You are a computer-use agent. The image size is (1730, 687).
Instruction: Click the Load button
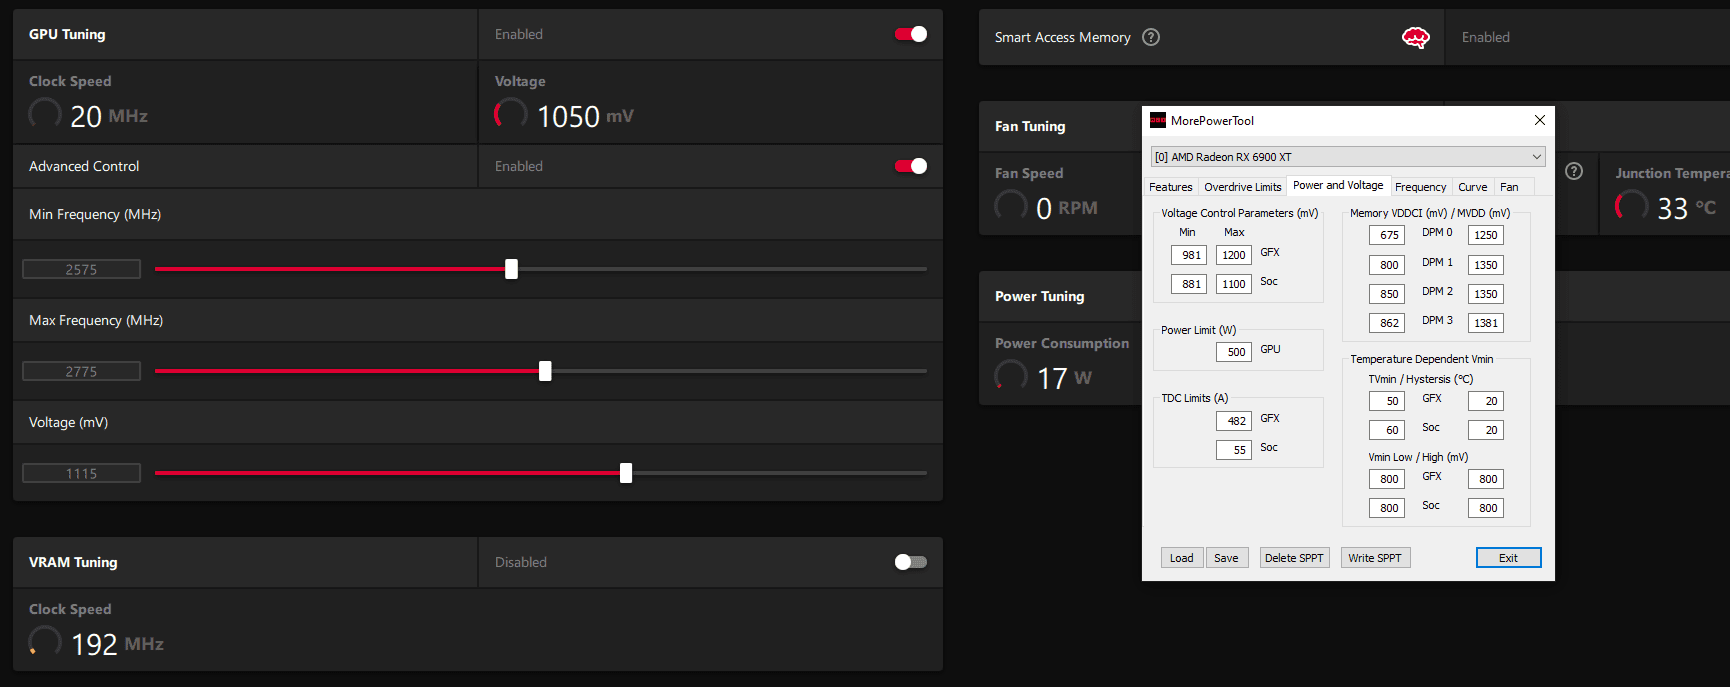click(x=1181, y=558)
